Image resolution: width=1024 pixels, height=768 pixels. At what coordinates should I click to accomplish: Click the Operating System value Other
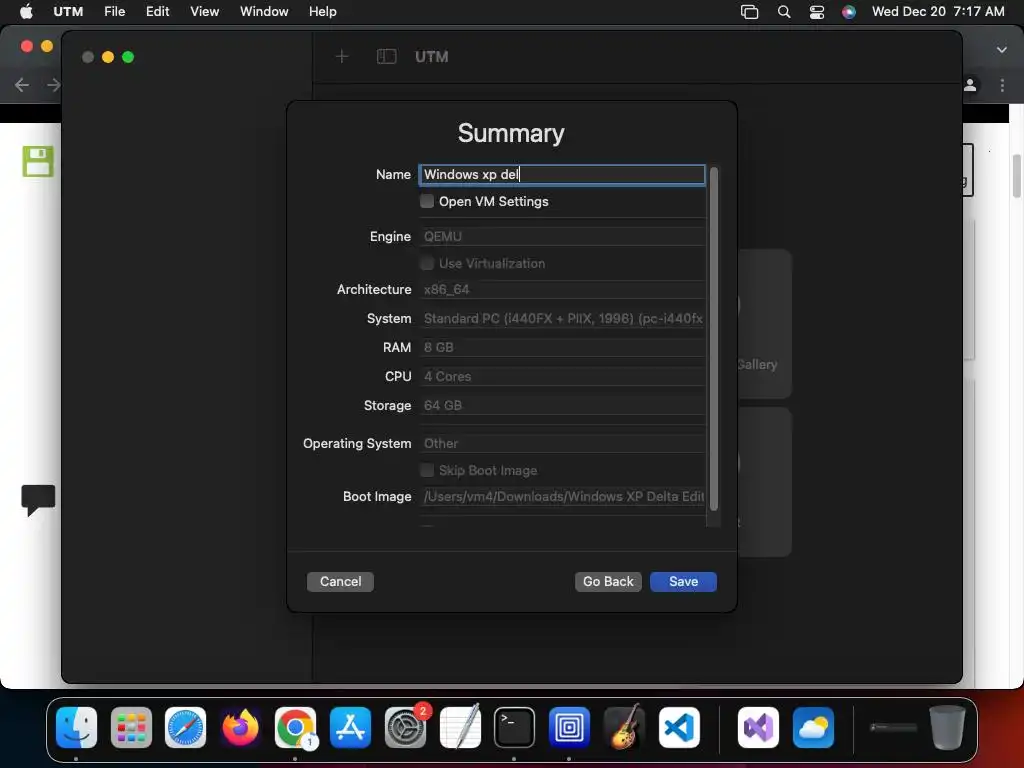click(x=562, y=443)
